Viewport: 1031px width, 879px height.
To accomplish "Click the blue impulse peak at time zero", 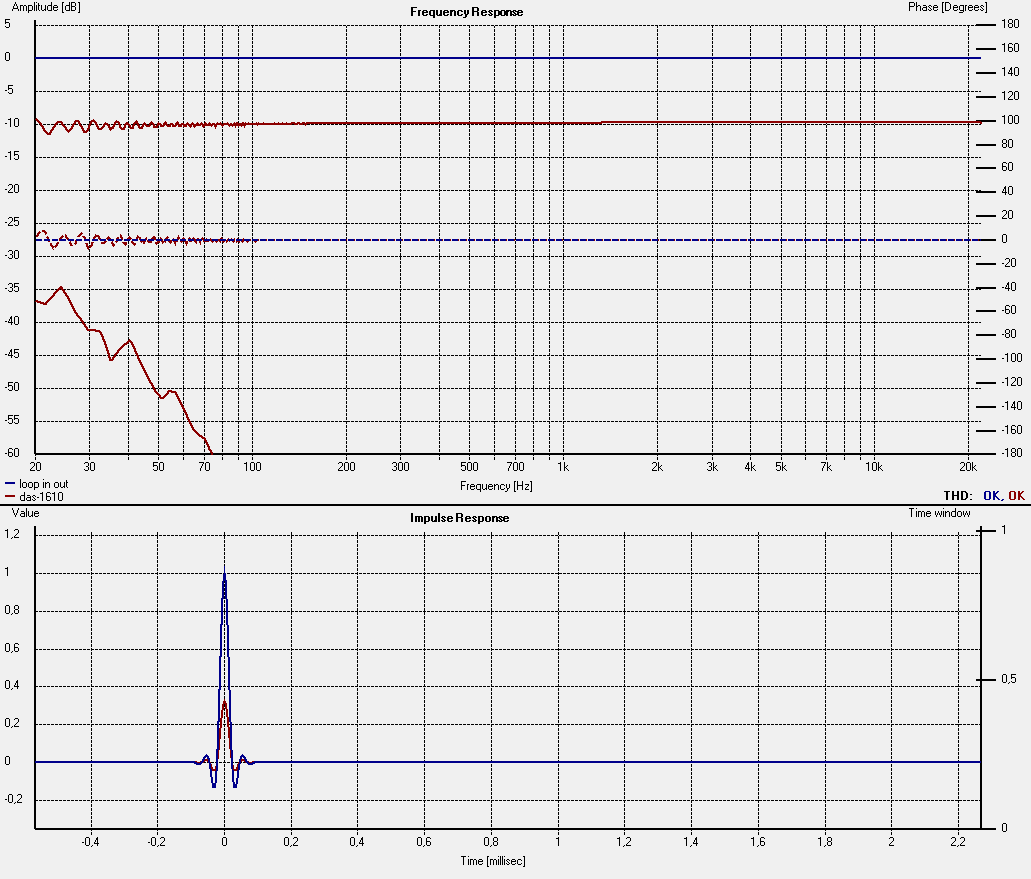I will tap(224, 573).
